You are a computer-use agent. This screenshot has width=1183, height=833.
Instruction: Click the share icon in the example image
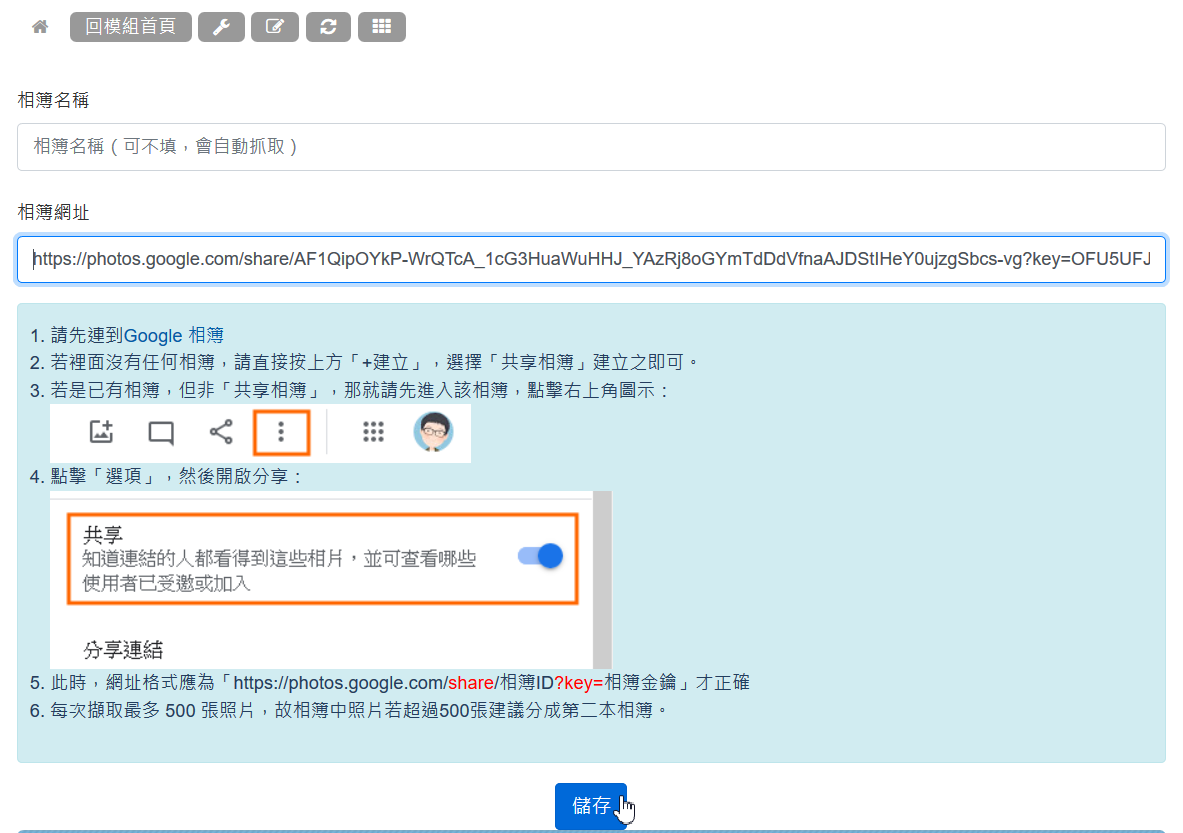[x=221, y=432]
